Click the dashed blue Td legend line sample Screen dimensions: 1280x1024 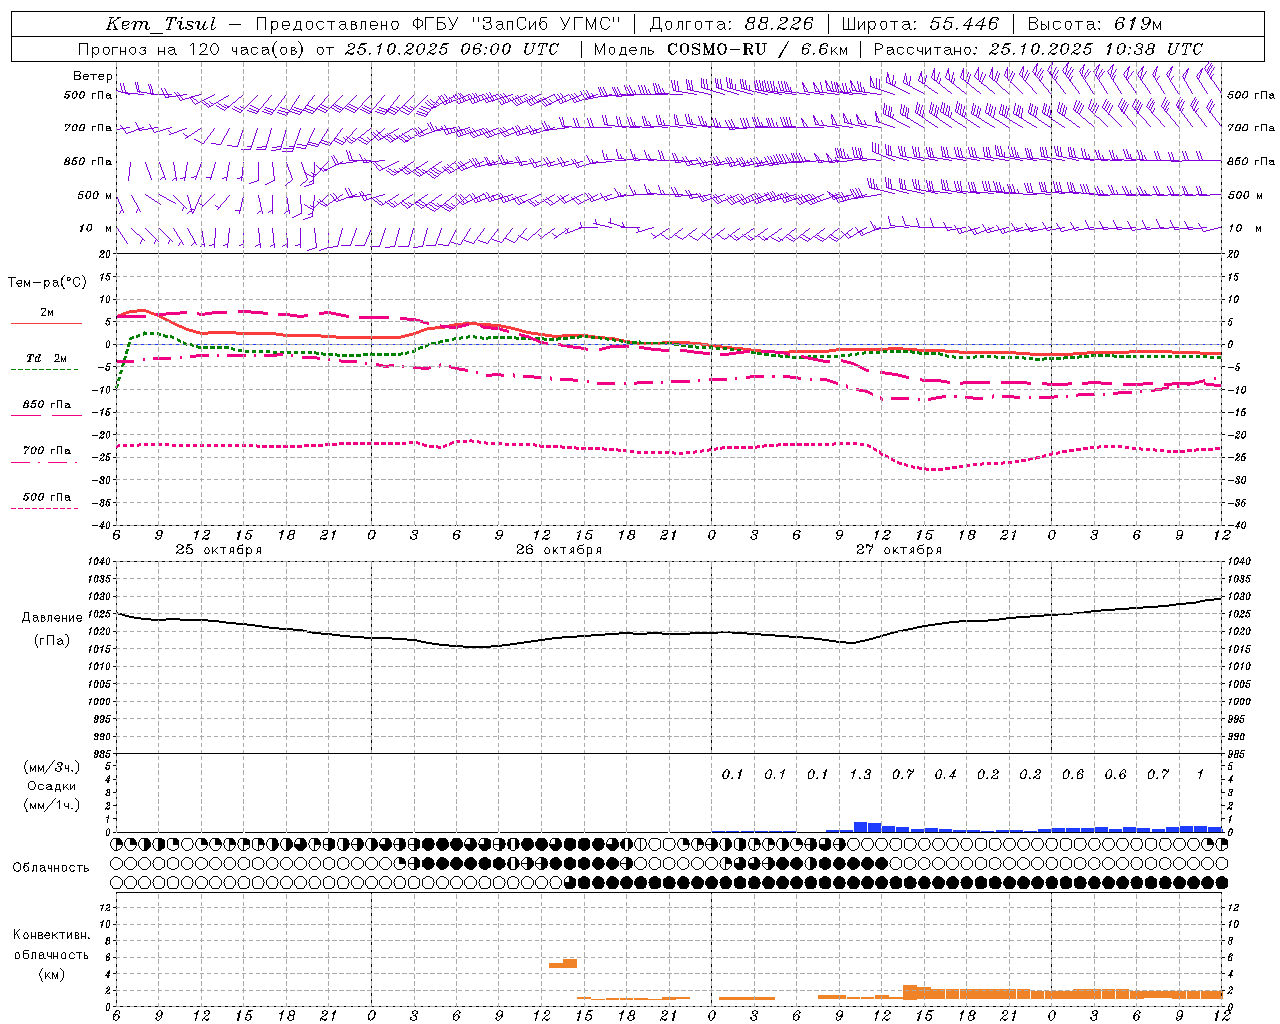point(46,370)
